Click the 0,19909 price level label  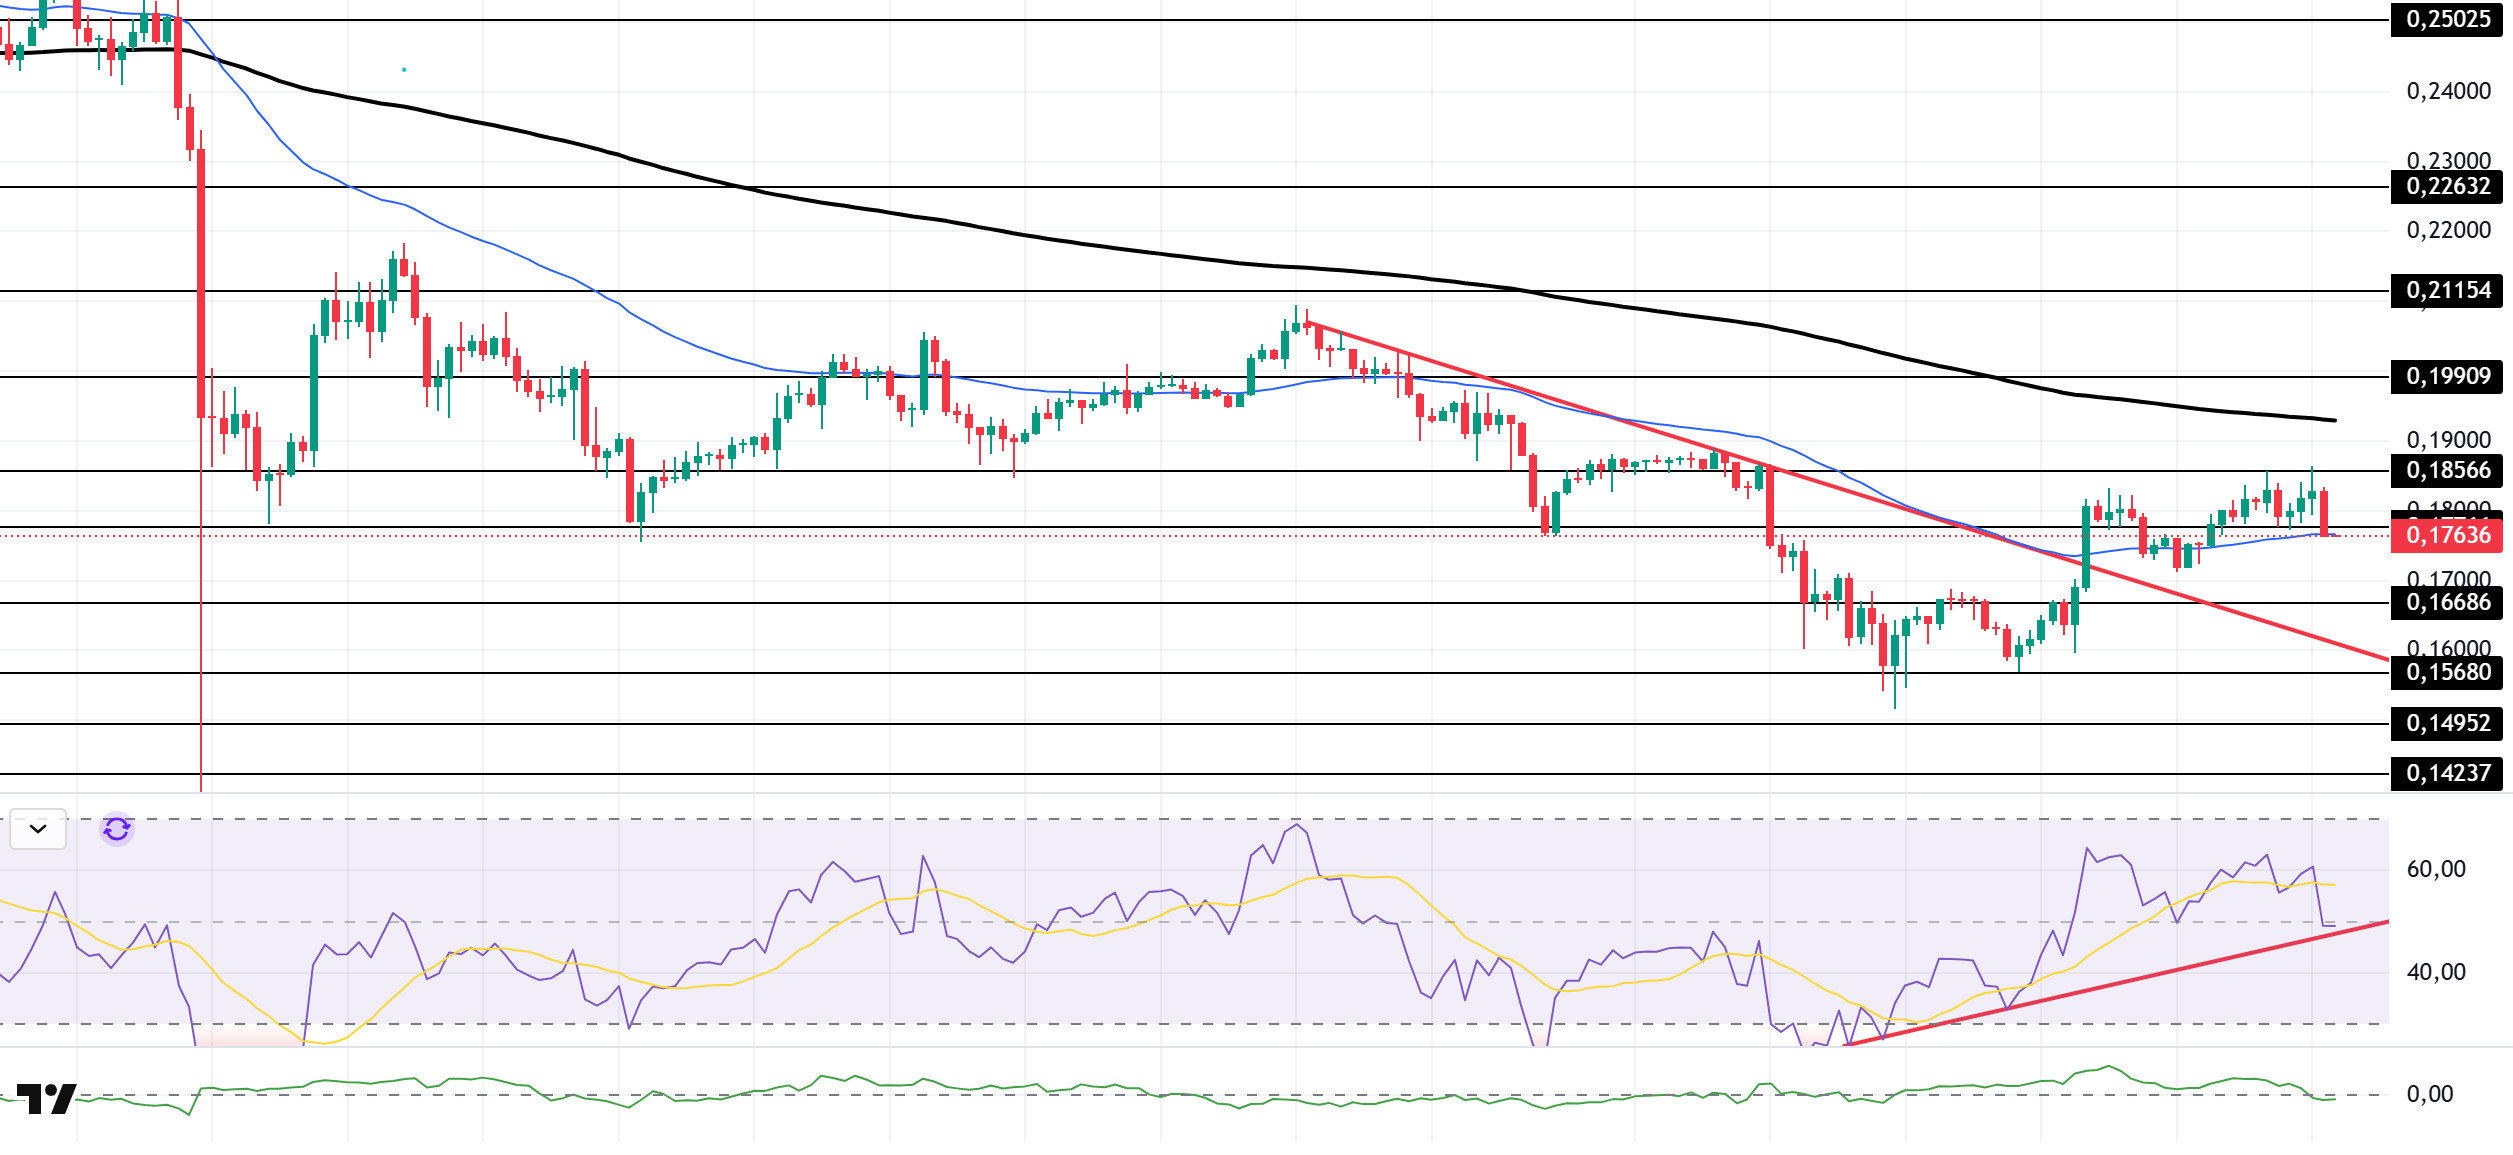coord(2446,376)
